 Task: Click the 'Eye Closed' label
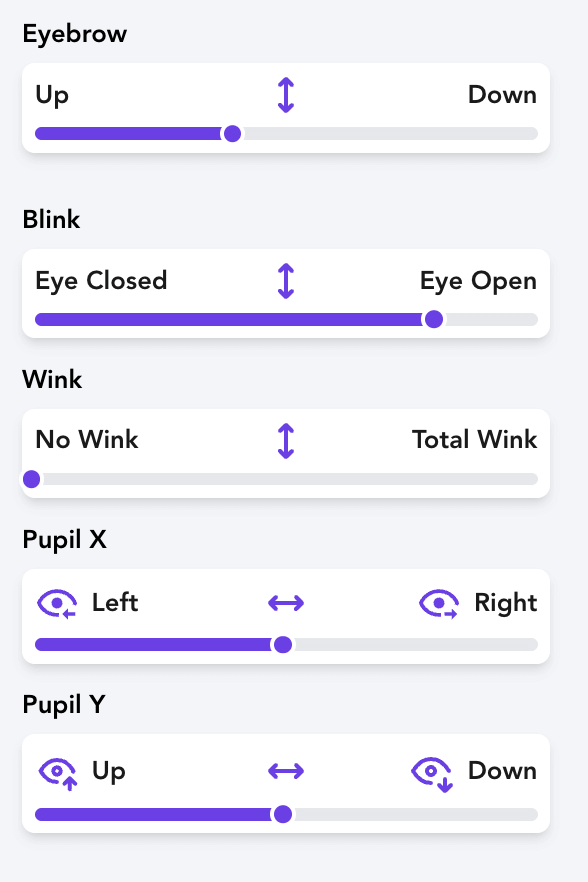pos(101,281)
